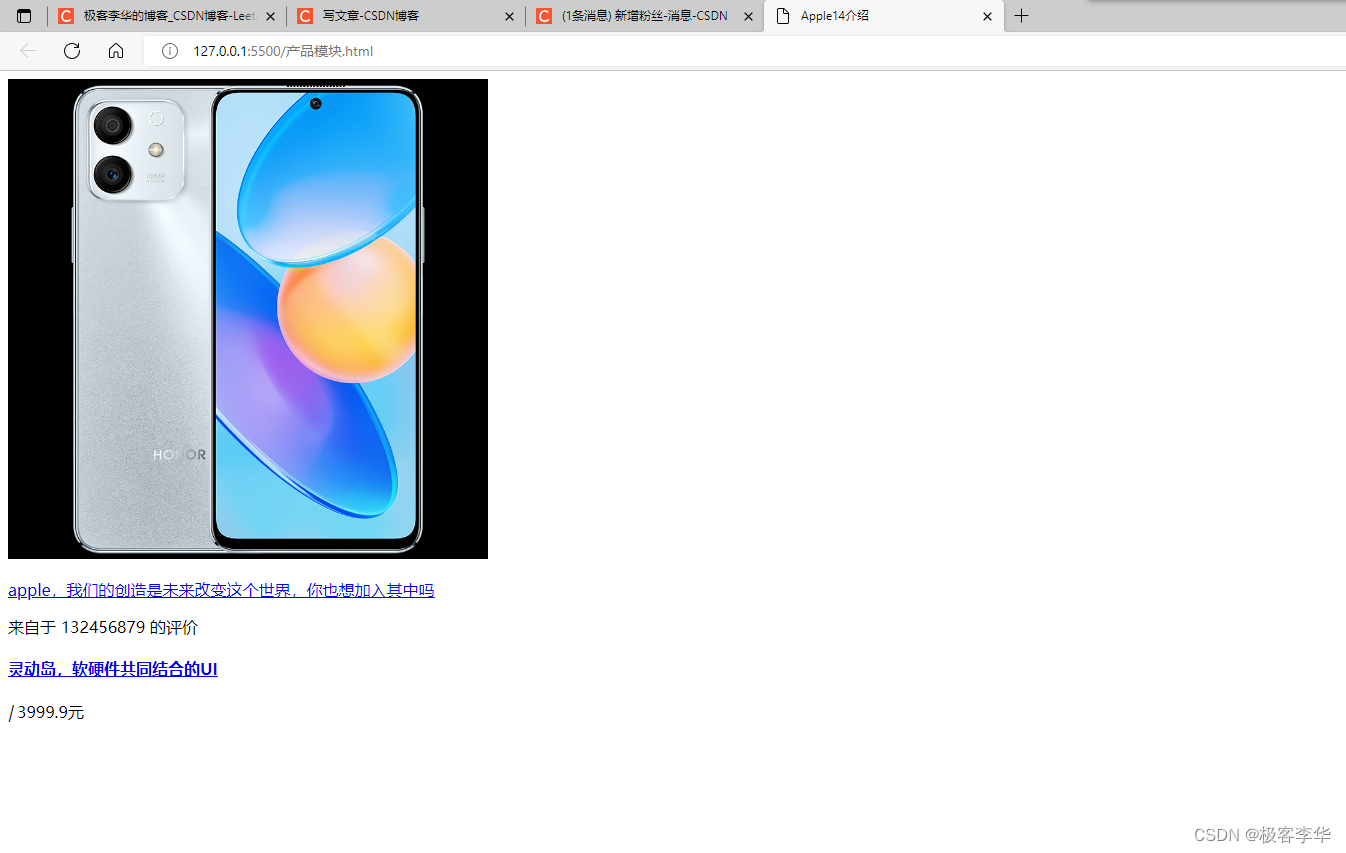This screenshot has width=1346, height=853.
Task: Open the apple 我们的创造 slogan link
Action: pos(221,590)
